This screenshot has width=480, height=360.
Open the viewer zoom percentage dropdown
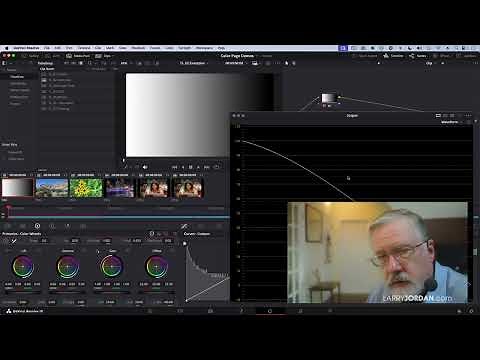125,63
